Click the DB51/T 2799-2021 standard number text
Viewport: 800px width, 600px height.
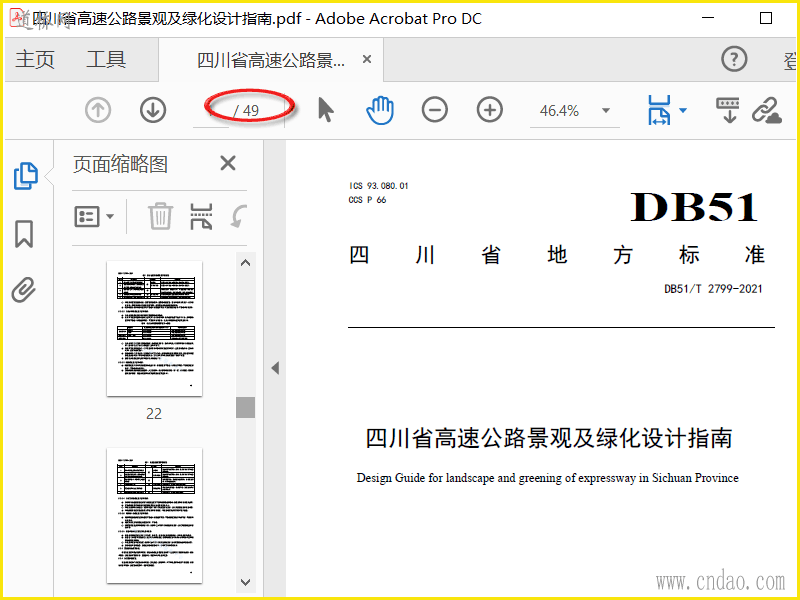click(713, 289)
